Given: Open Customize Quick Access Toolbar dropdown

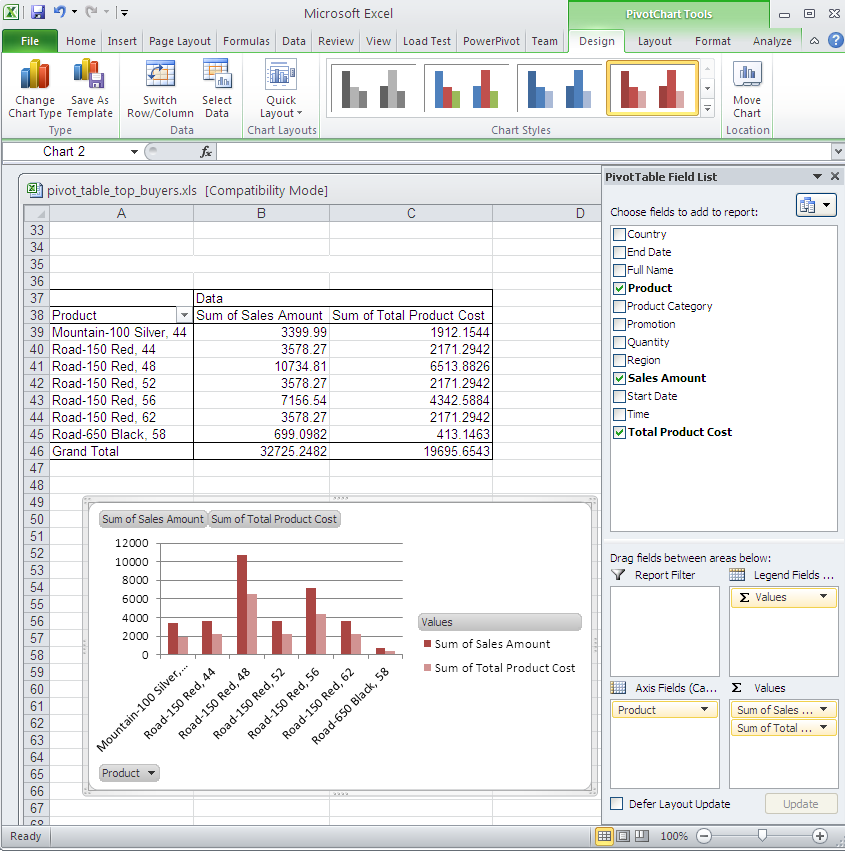Looking at the screenshot, I should tap(124, 12).
